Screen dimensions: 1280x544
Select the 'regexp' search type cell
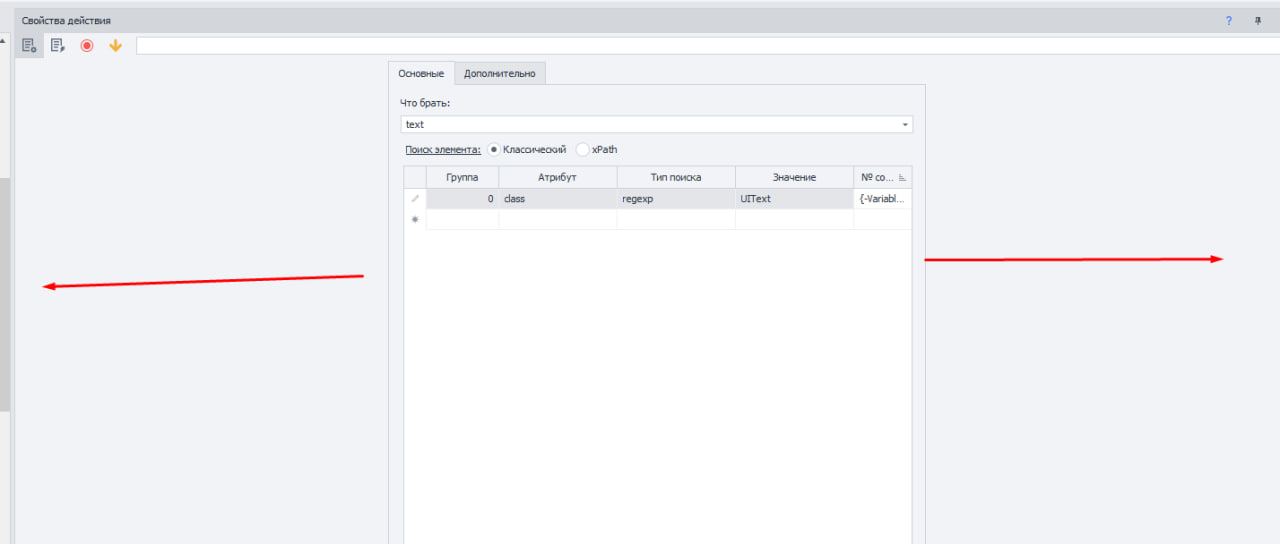(x=676, y=199)
